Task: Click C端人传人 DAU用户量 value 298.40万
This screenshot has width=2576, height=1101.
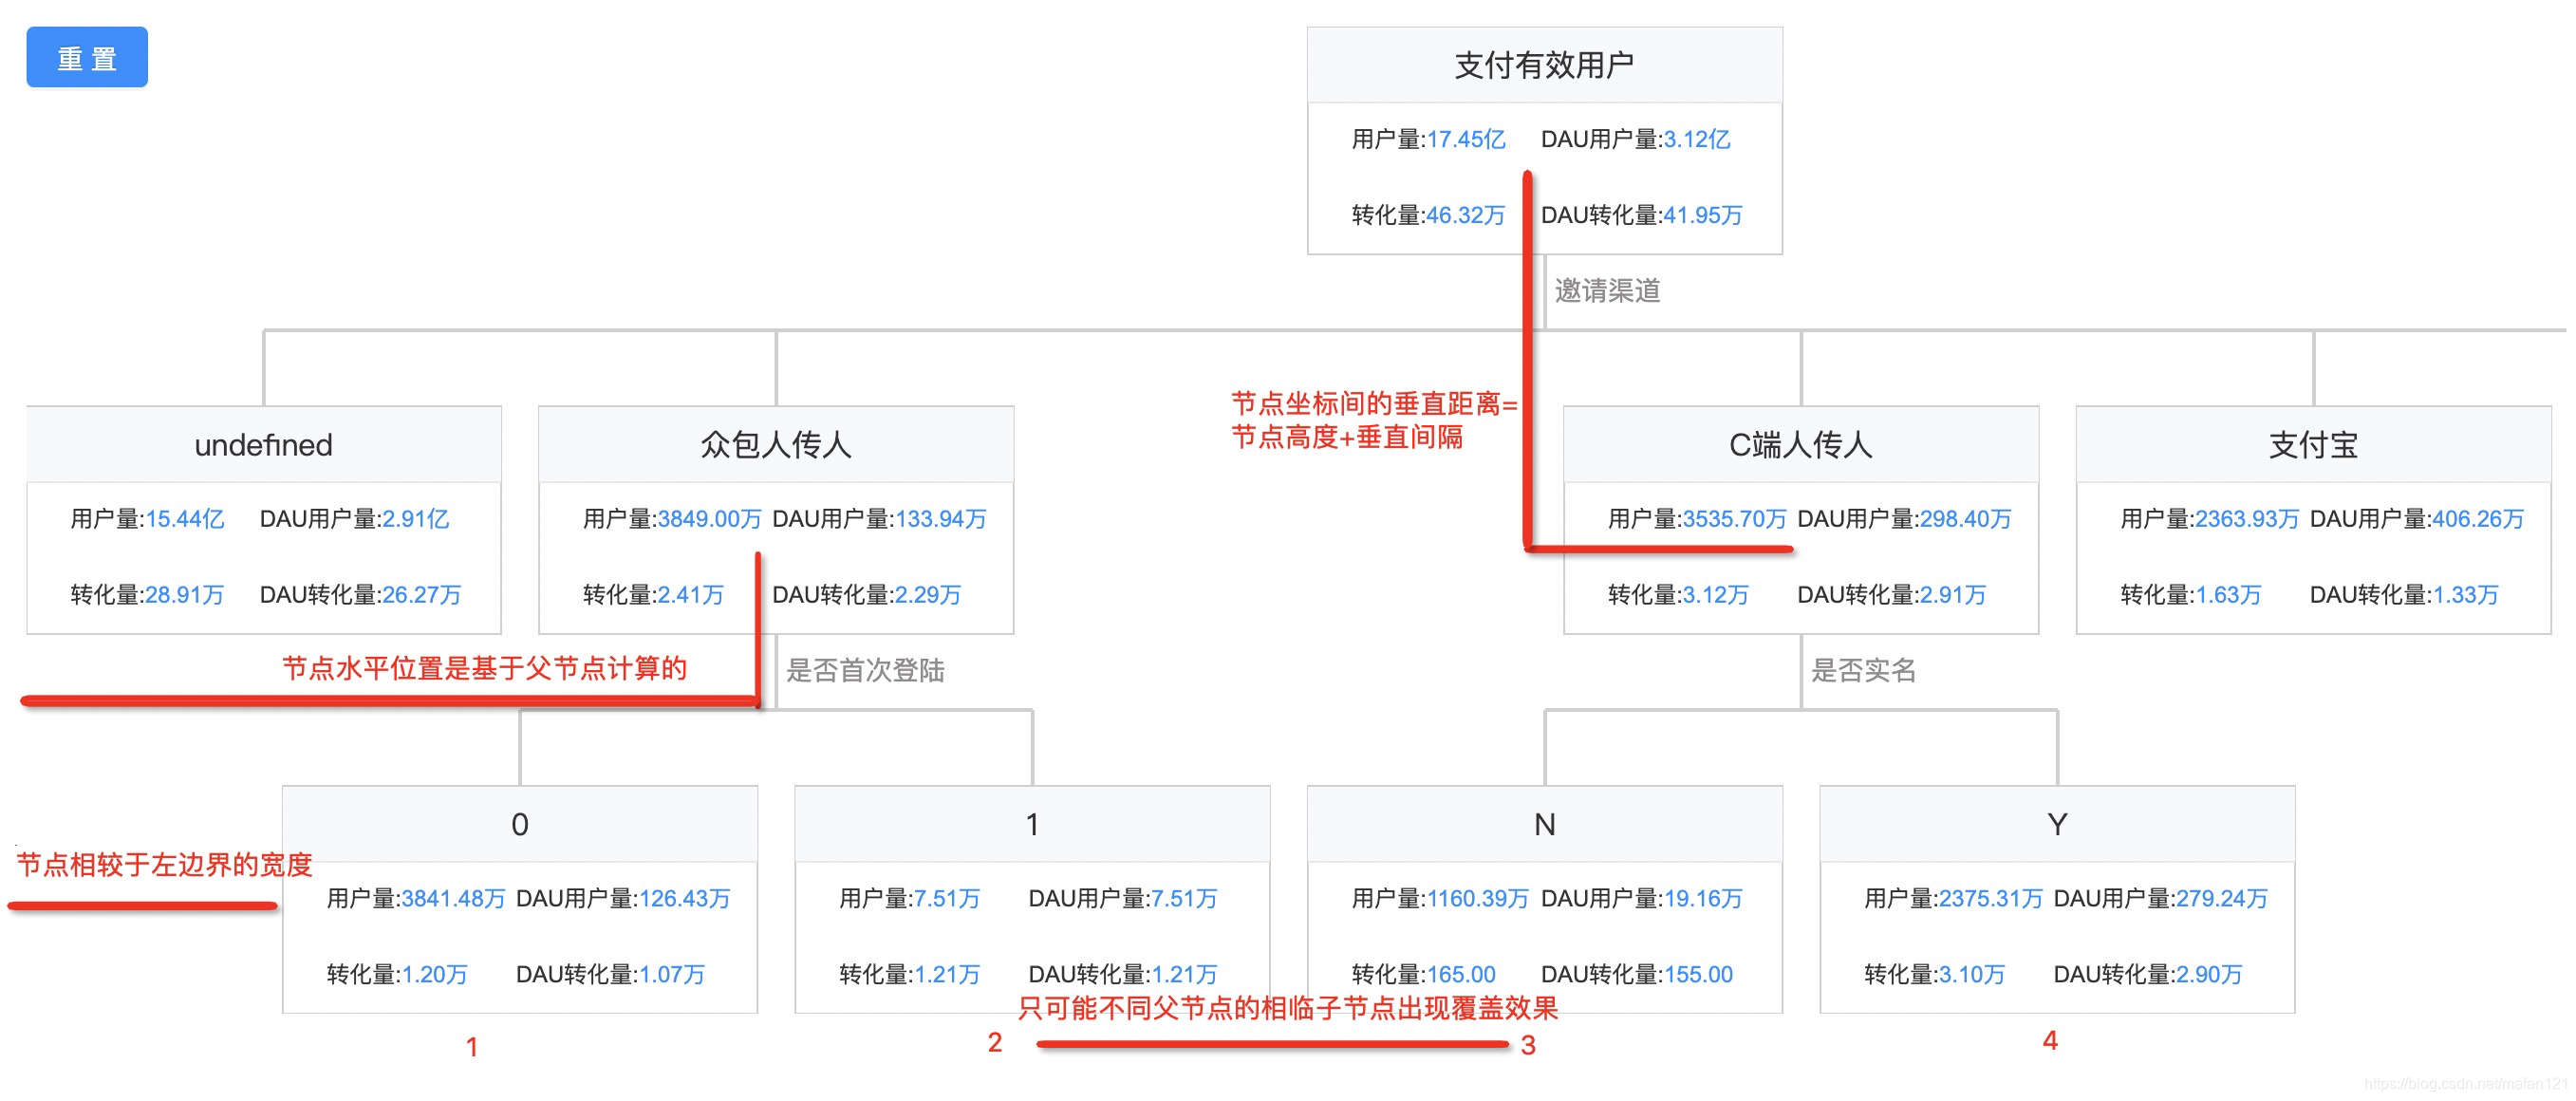Action: (1966, 519)
